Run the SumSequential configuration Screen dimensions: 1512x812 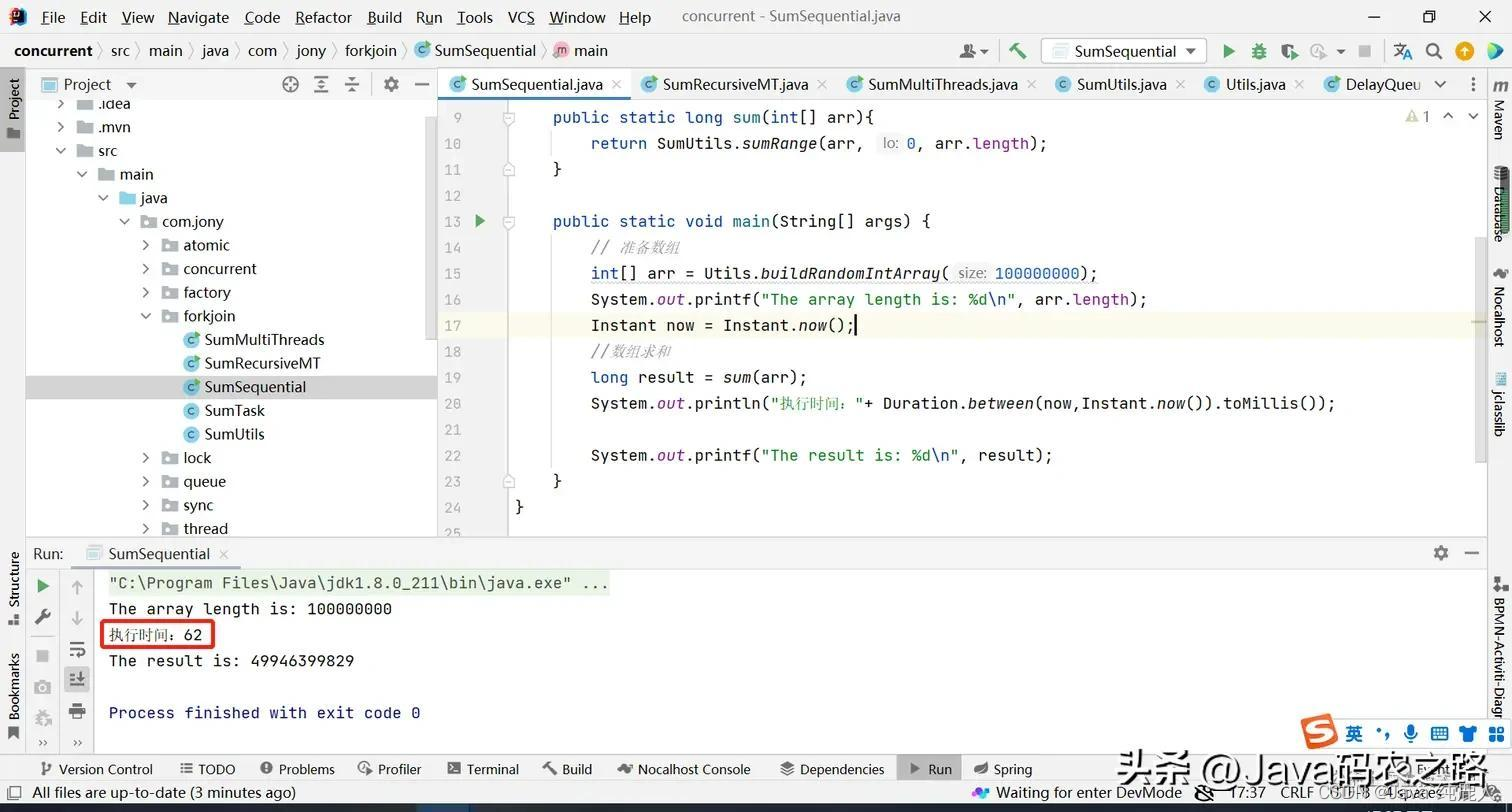tap(1228, 51)
